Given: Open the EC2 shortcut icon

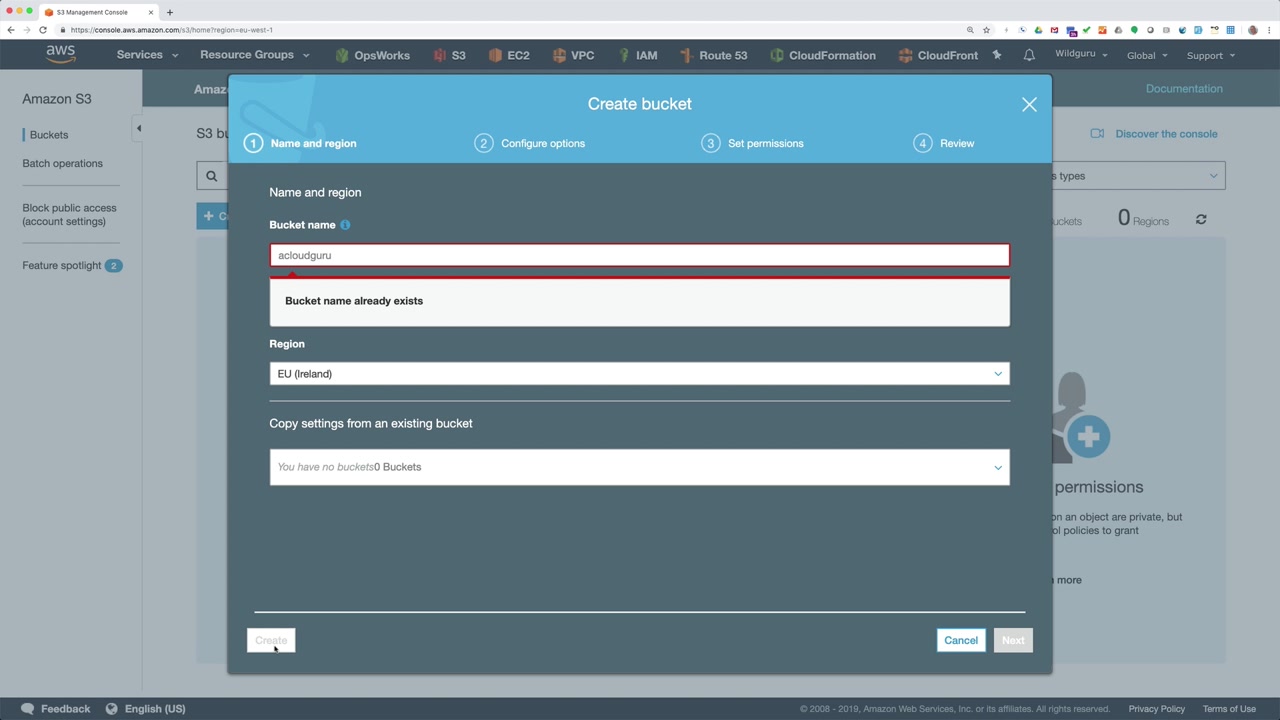Looking at the screenshot, I should coord(495,55).
